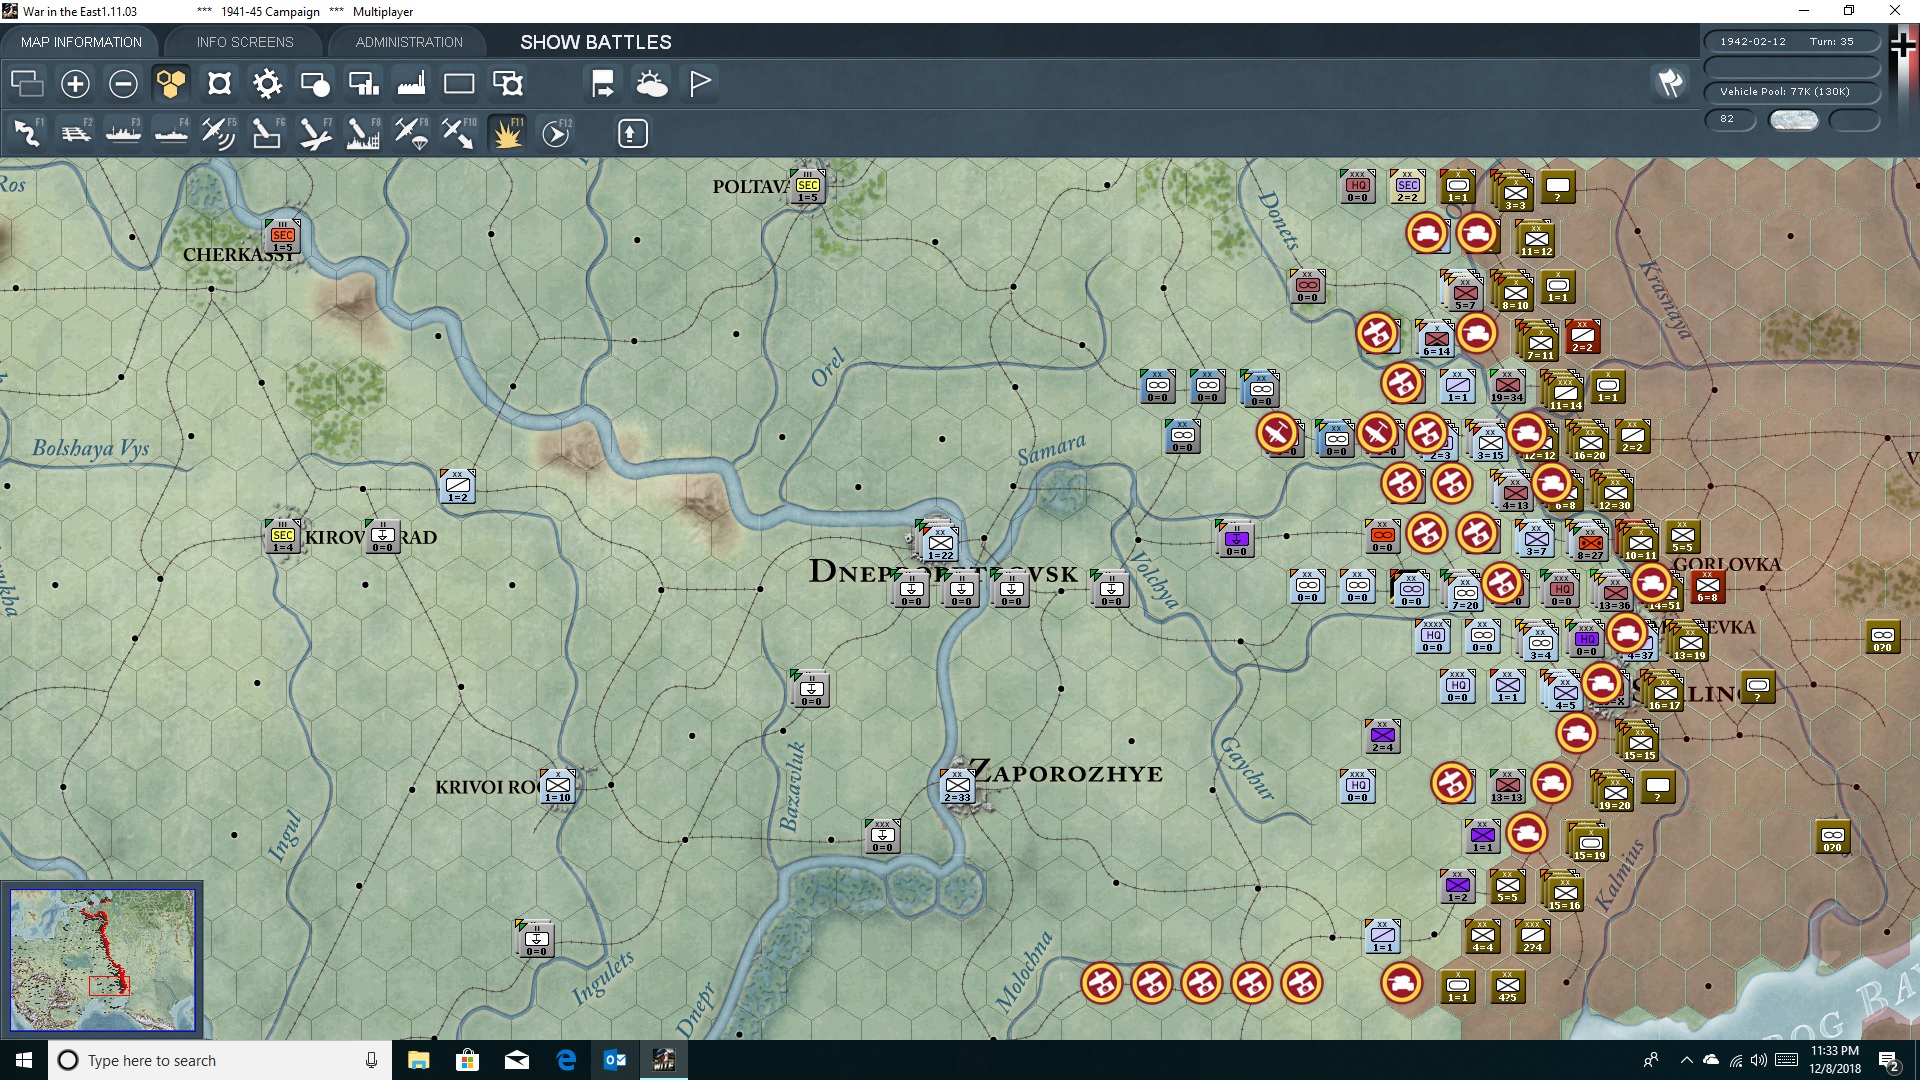Viewport: 1920px width, 1080px height.
Task: Select F8 bomb city mode
Action: [x=363, y=133]
